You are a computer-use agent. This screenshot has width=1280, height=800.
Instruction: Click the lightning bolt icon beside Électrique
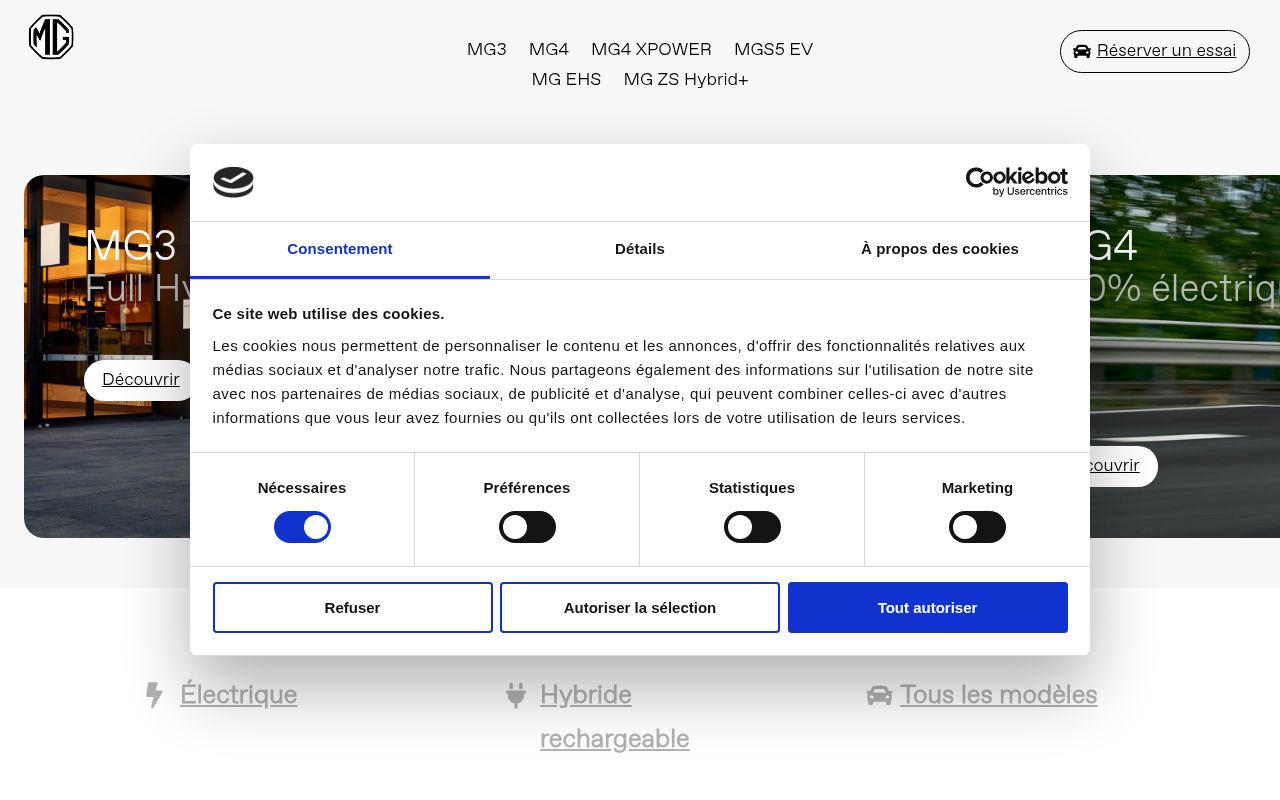tap(154, 695)
